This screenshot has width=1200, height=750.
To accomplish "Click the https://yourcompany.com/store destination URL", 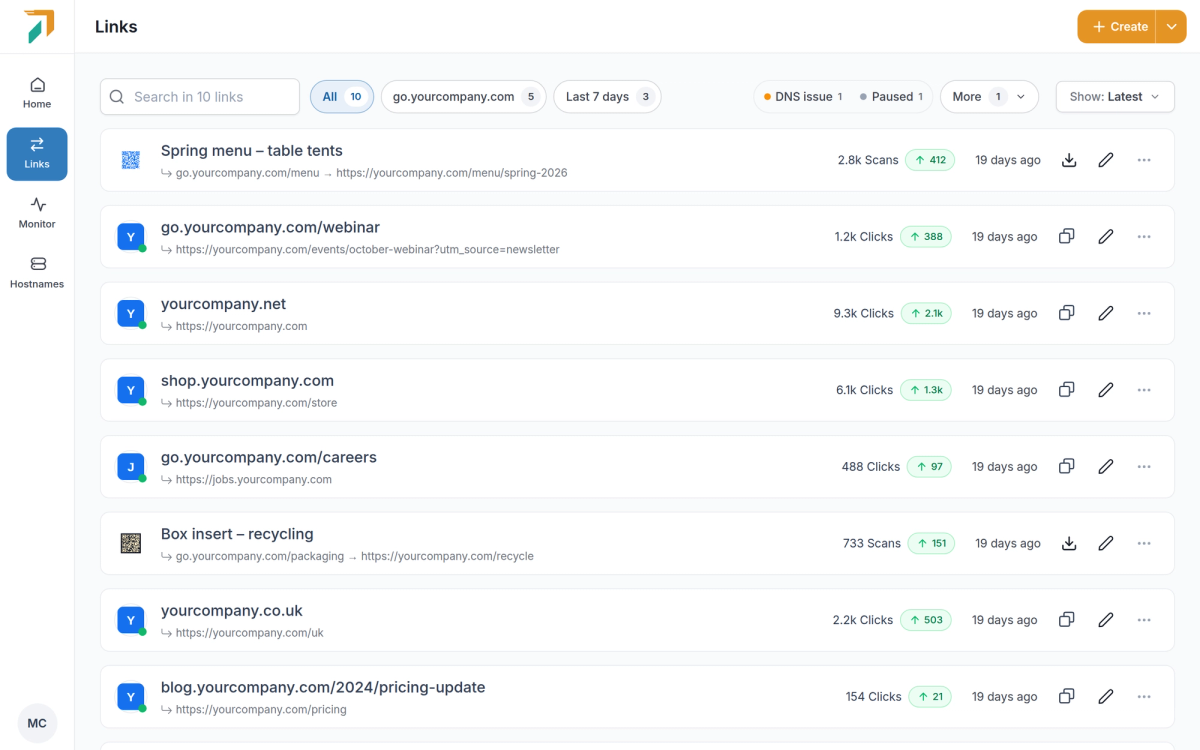I will [257, 403].
